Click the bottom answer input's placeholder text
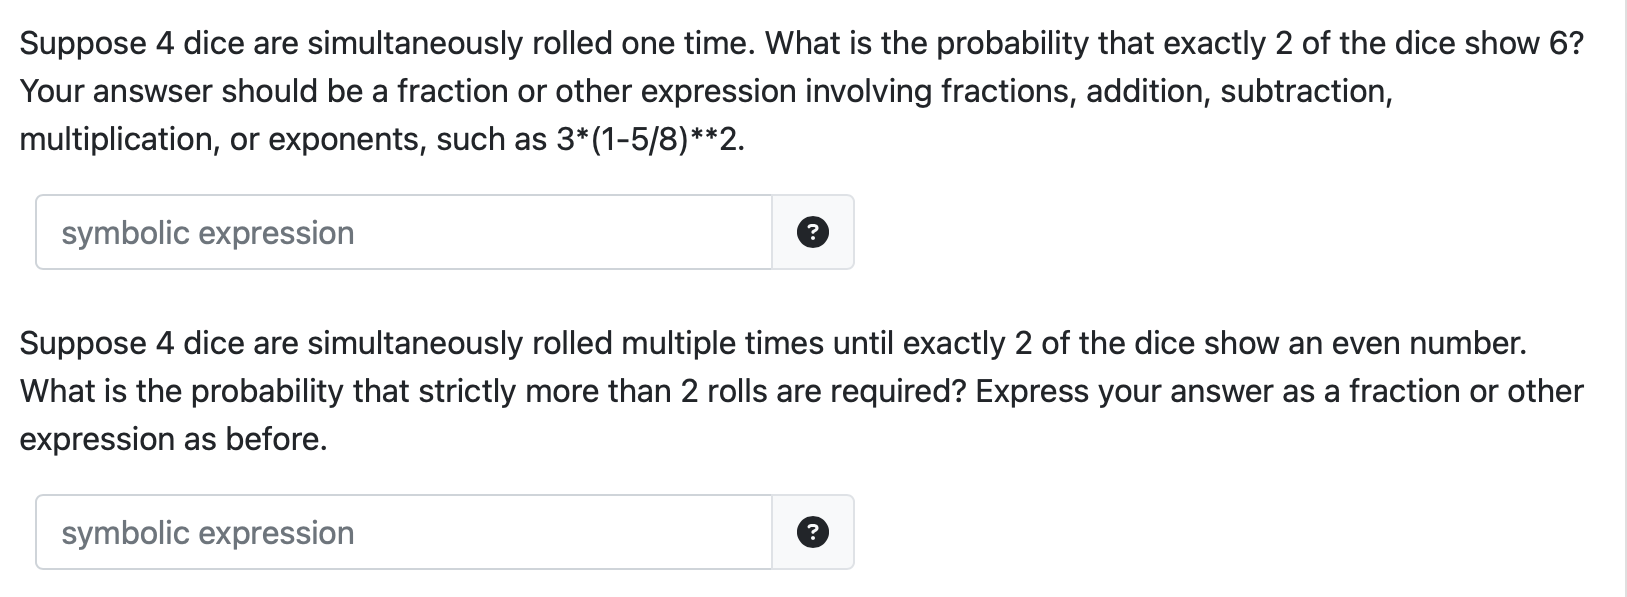 [x=207, y=532]
